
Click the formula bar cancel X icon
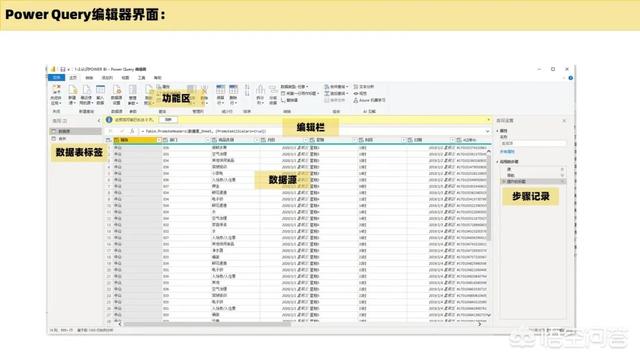tap(111, 131)
